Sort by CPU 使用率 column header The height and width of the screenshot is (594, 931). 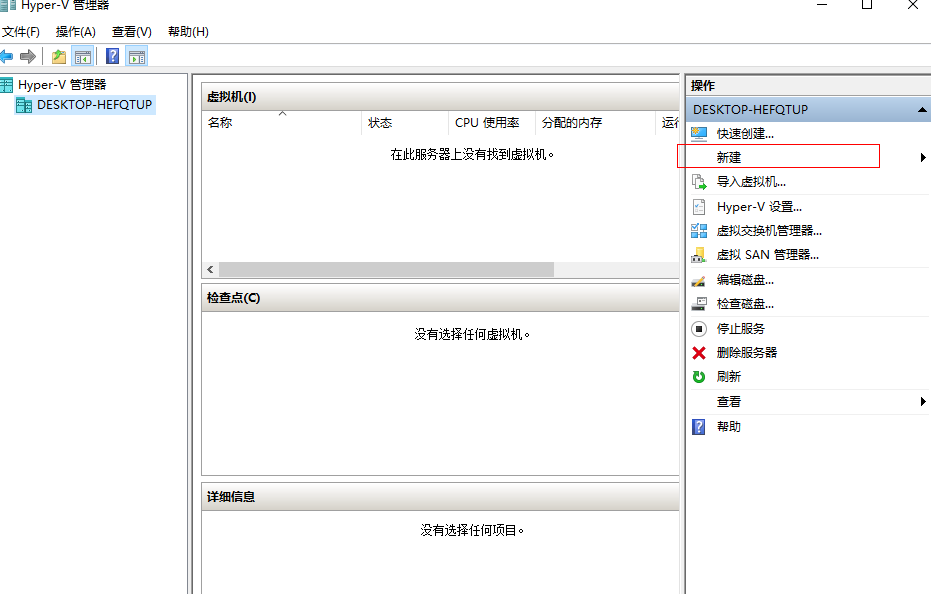click(x=492, y=123)
